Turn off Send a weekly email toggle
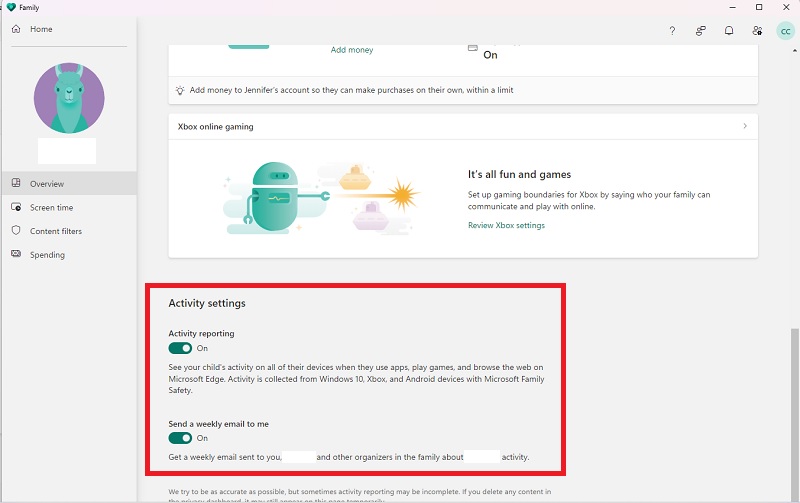The height and width of the screenshot is (503, 800). (x=180, y=438)
